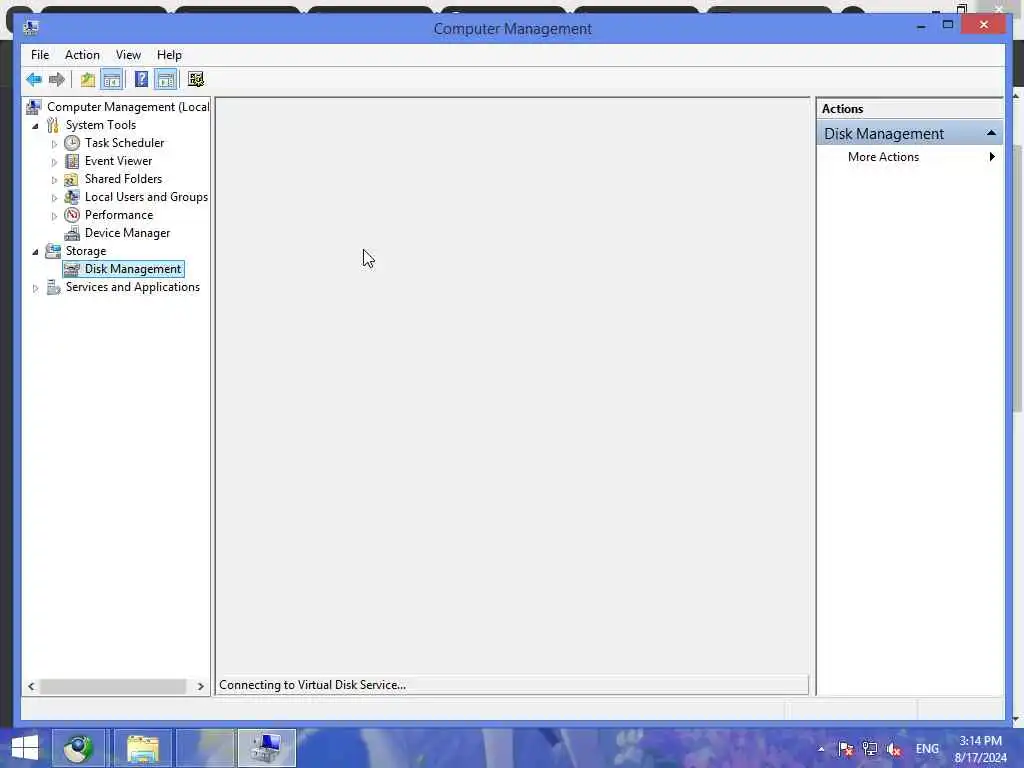
Task: Click the Shared Folders icon
Action: click(x=72, y=179)
